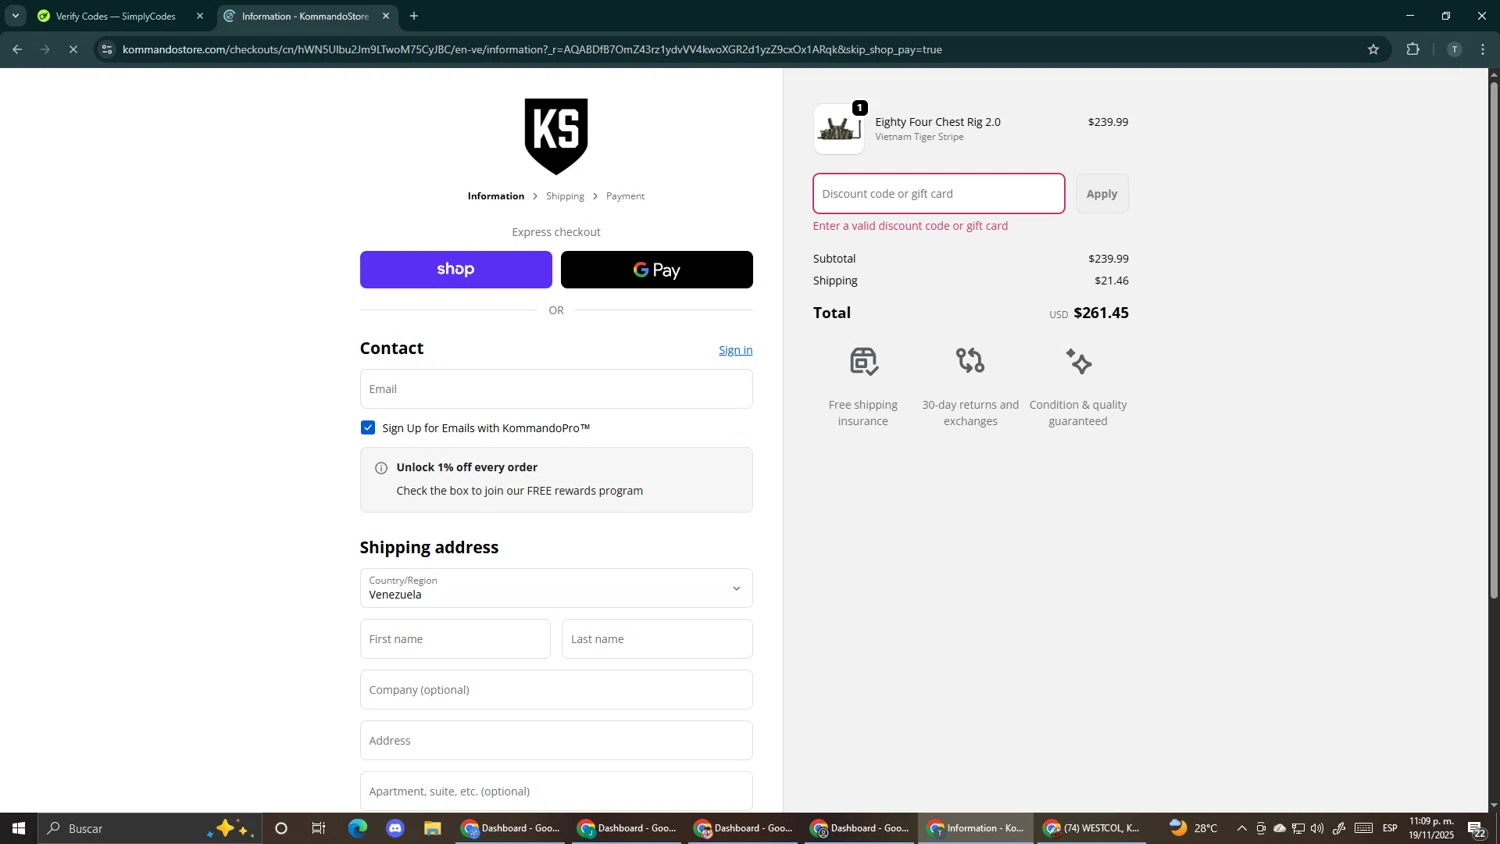Open Discord from the taskbar
Viewport: 1500px width, 844px height.
coord(395,828)
